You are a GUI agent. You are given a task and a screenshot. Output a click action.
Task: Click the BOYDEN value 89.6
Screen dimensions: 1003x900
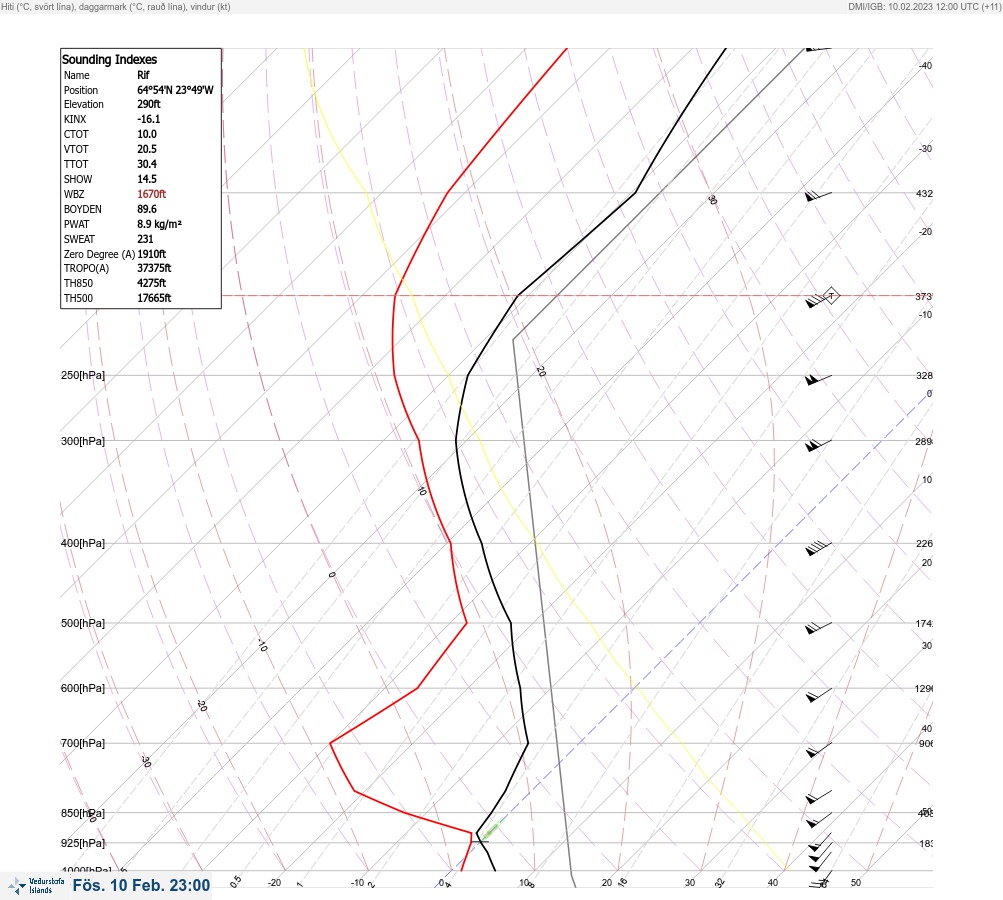[x=147, y=209]
